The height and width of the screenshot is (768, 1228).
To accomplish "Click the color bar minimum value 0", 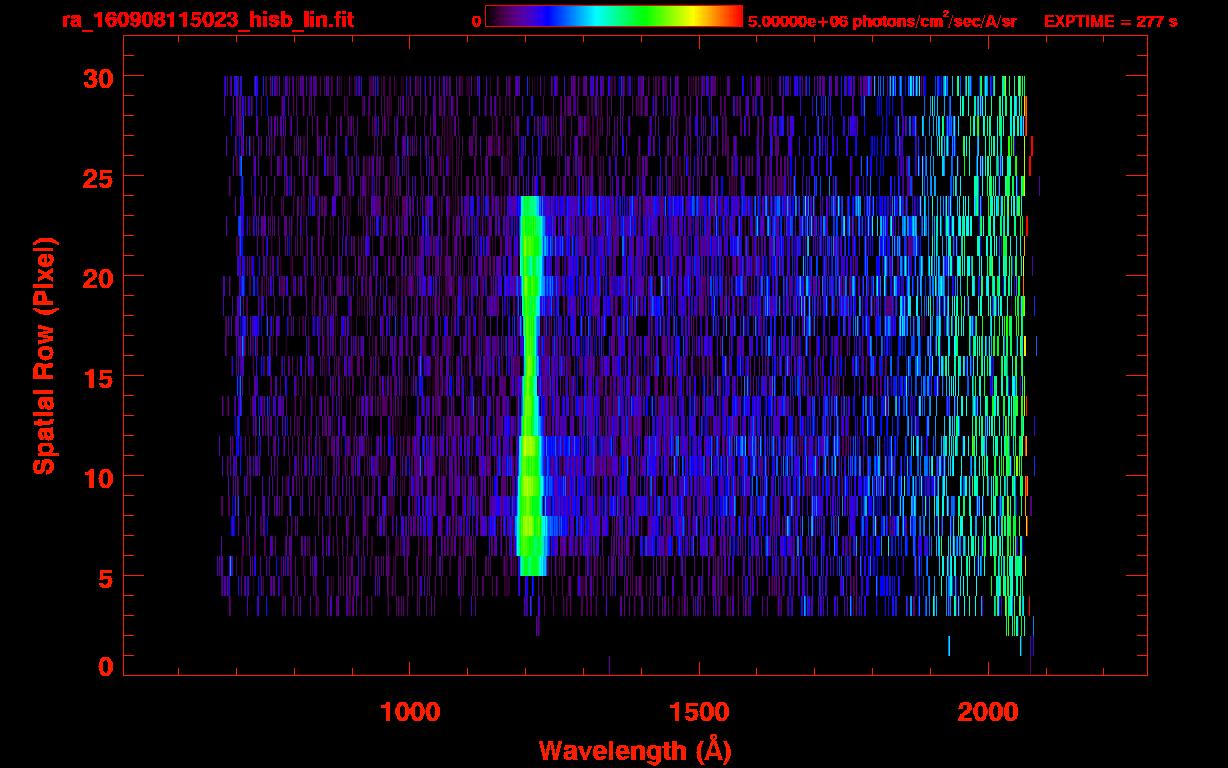I will (x=476, y=21).
